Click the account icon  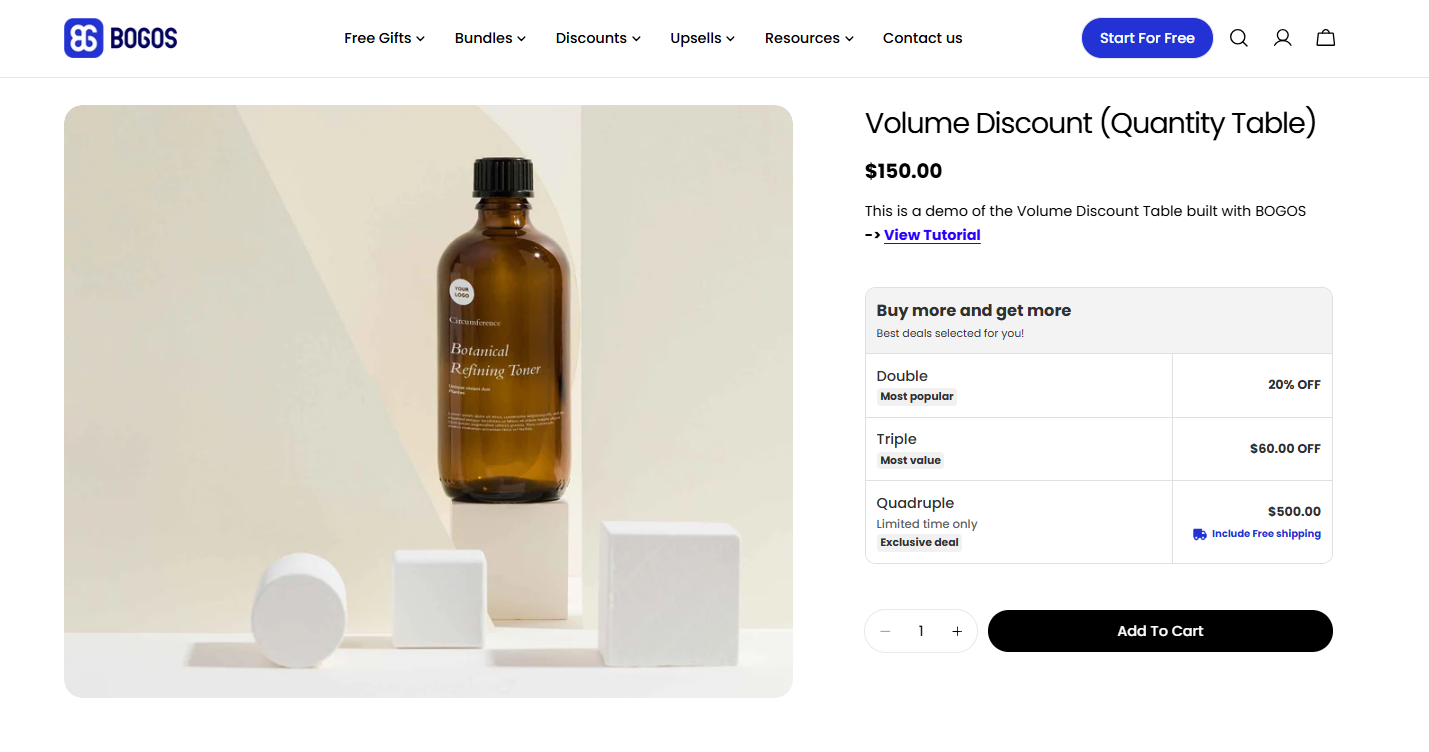[x=1282, y=37]
